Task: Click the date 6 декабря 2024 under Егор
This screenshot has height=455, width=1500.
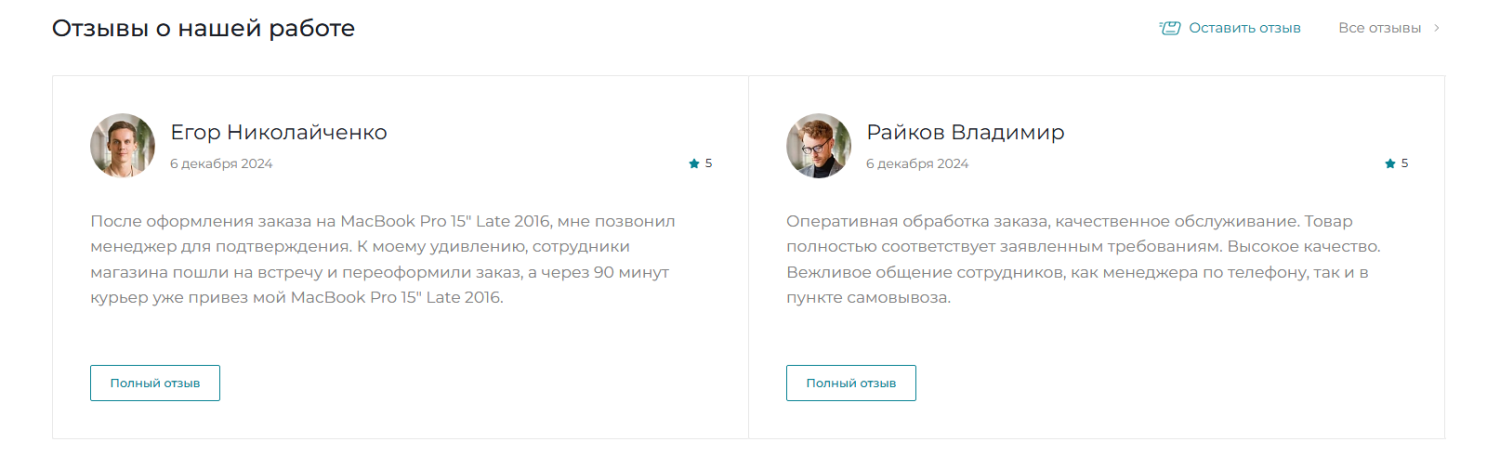Action: click(x=221, y=164)
